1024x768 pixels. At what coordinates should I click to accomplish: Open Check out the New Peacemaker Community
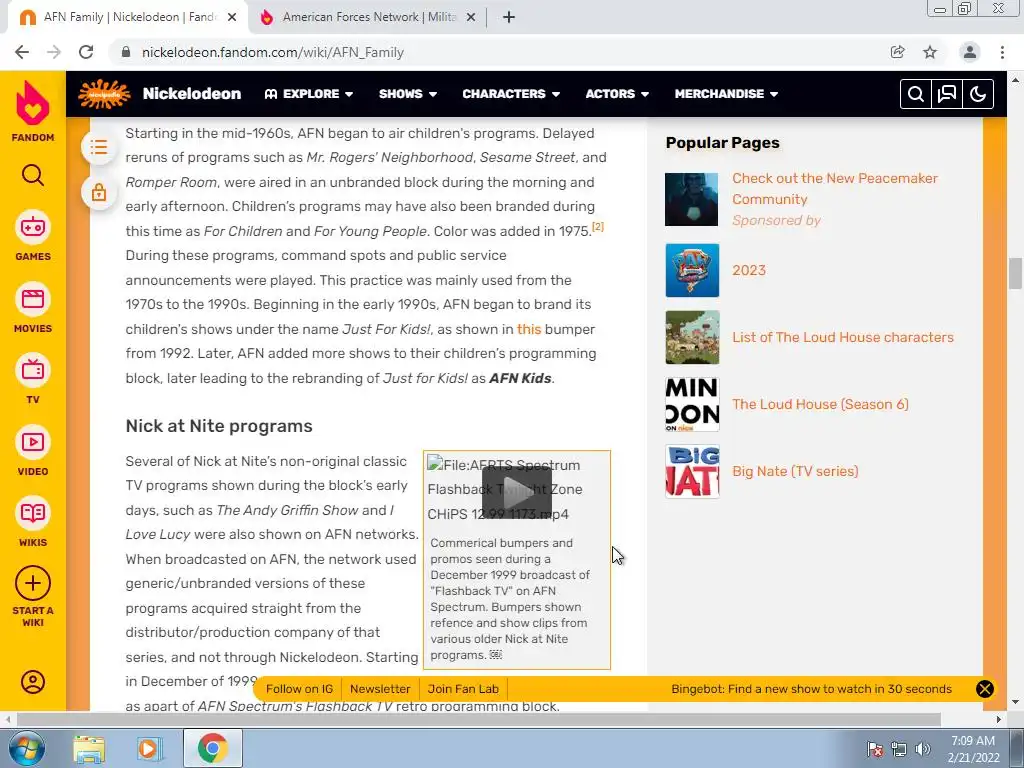(835, 189)
